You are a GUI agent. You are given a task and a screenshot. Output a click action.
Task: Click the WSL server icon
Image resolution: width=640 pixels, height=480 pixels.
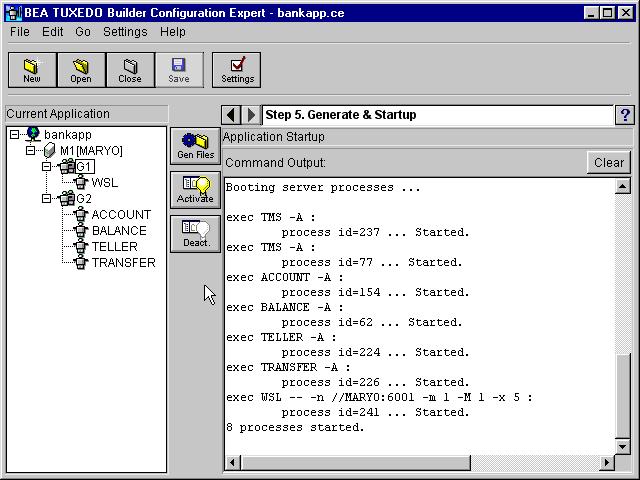click(81, 182)
